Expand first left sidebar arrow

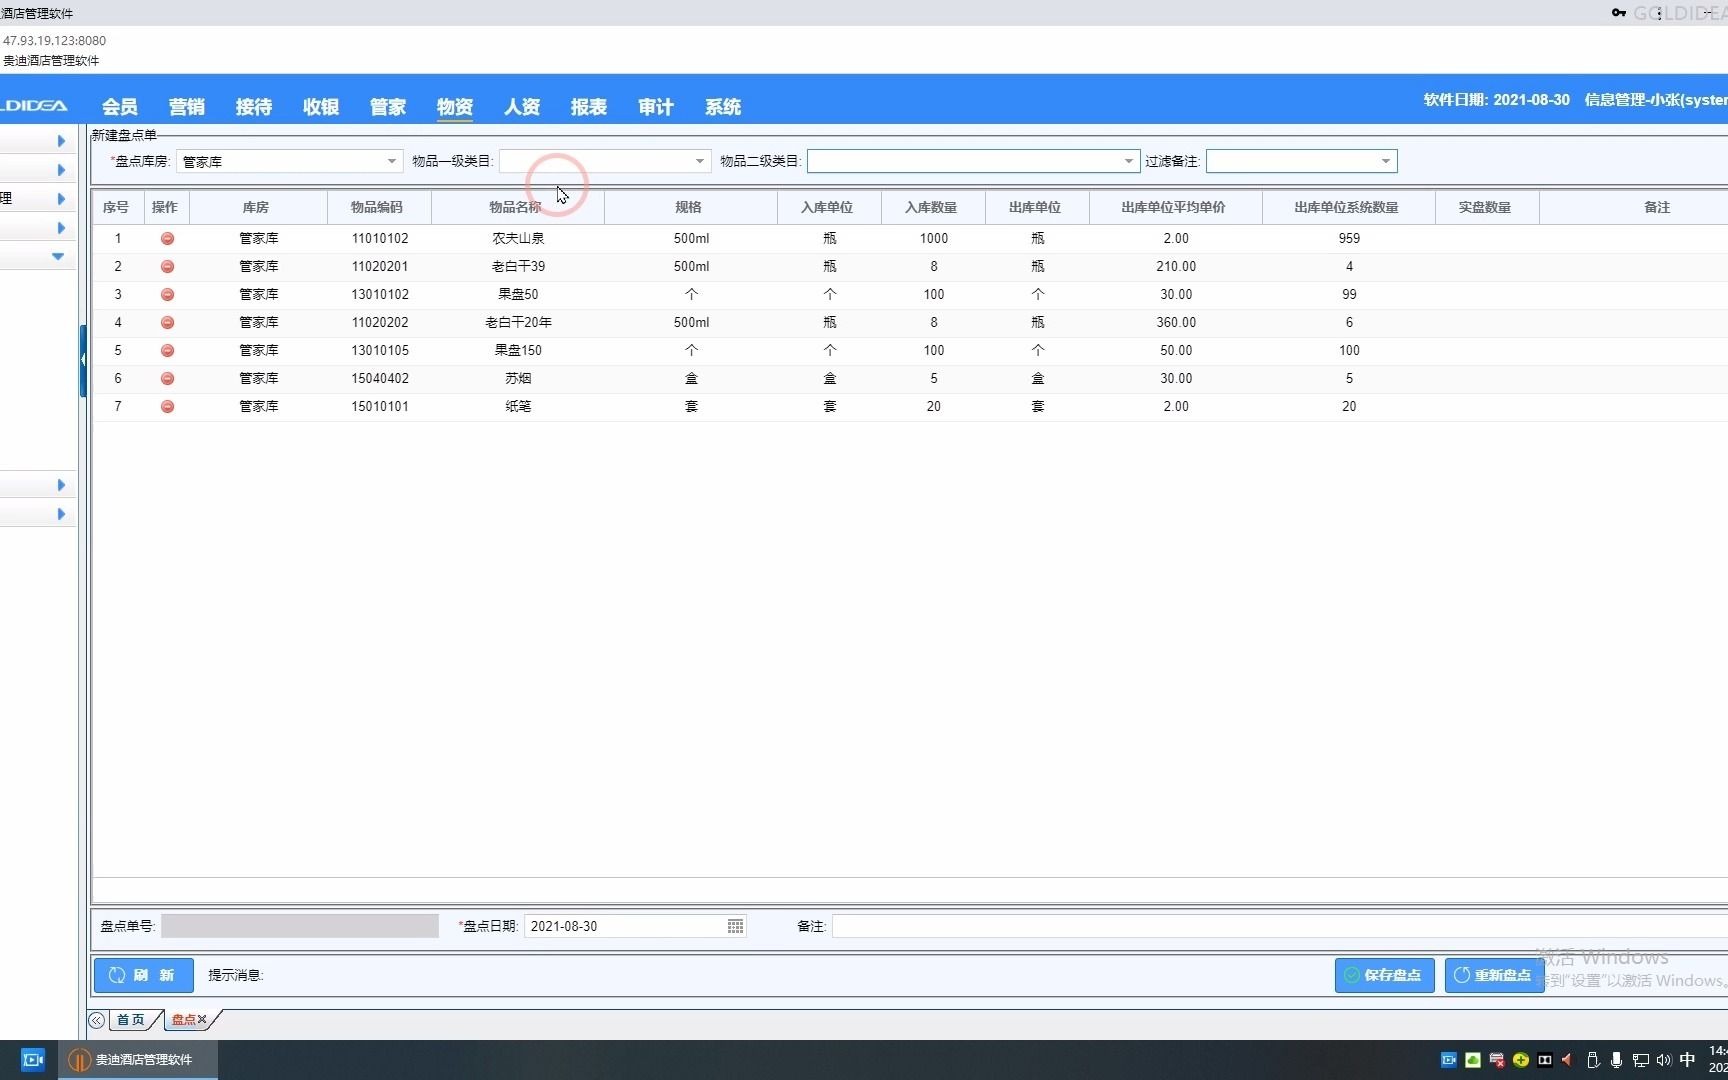[61, 141]
